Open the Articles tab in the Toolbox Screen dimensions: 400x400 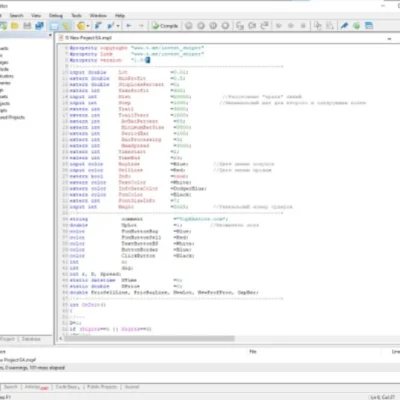point(36,387)
